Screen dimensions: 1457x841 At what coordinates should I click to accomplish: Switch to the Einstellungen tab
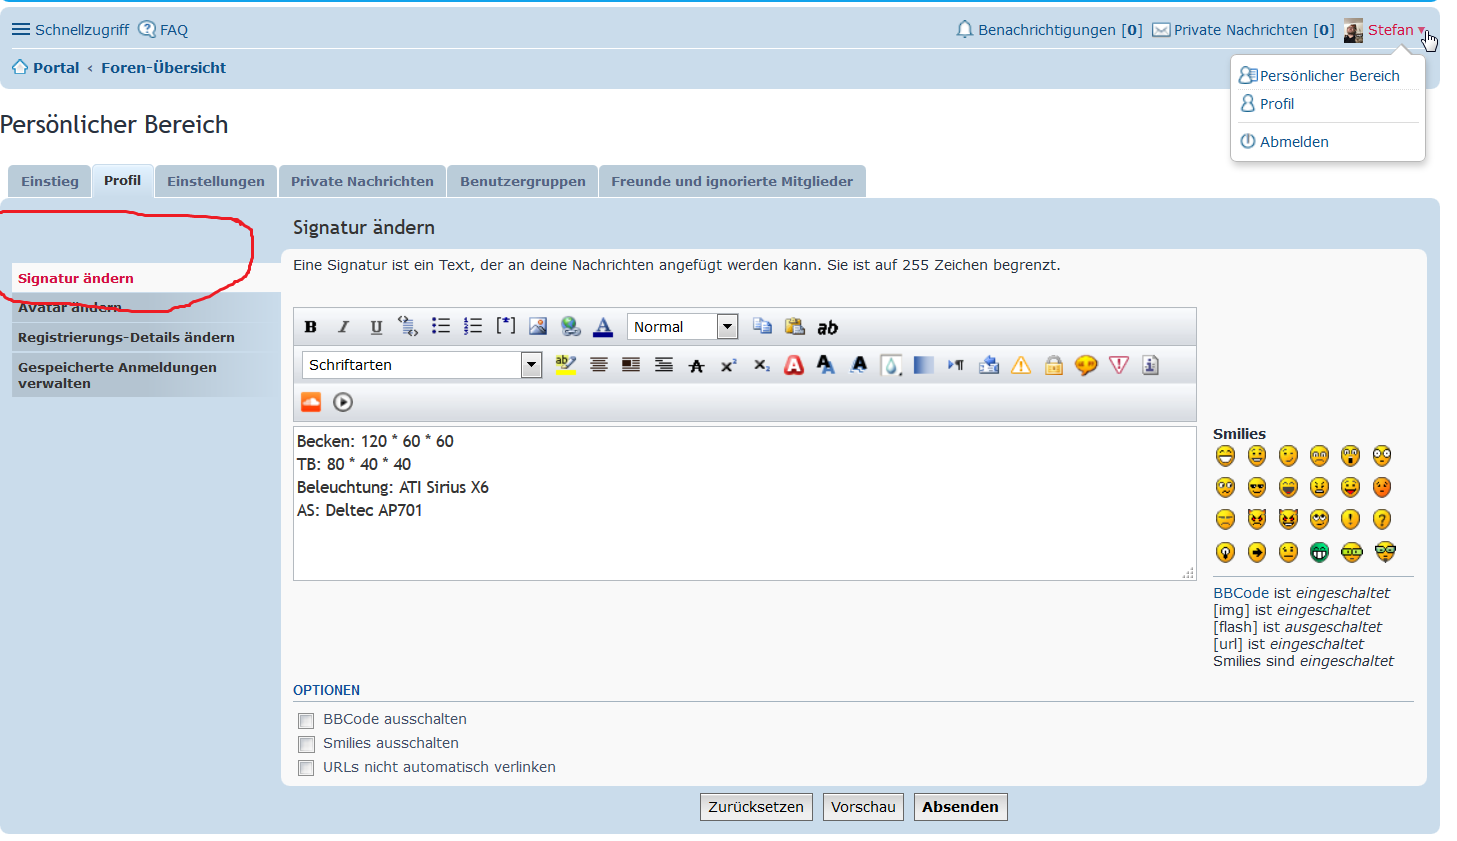(216, 181)
